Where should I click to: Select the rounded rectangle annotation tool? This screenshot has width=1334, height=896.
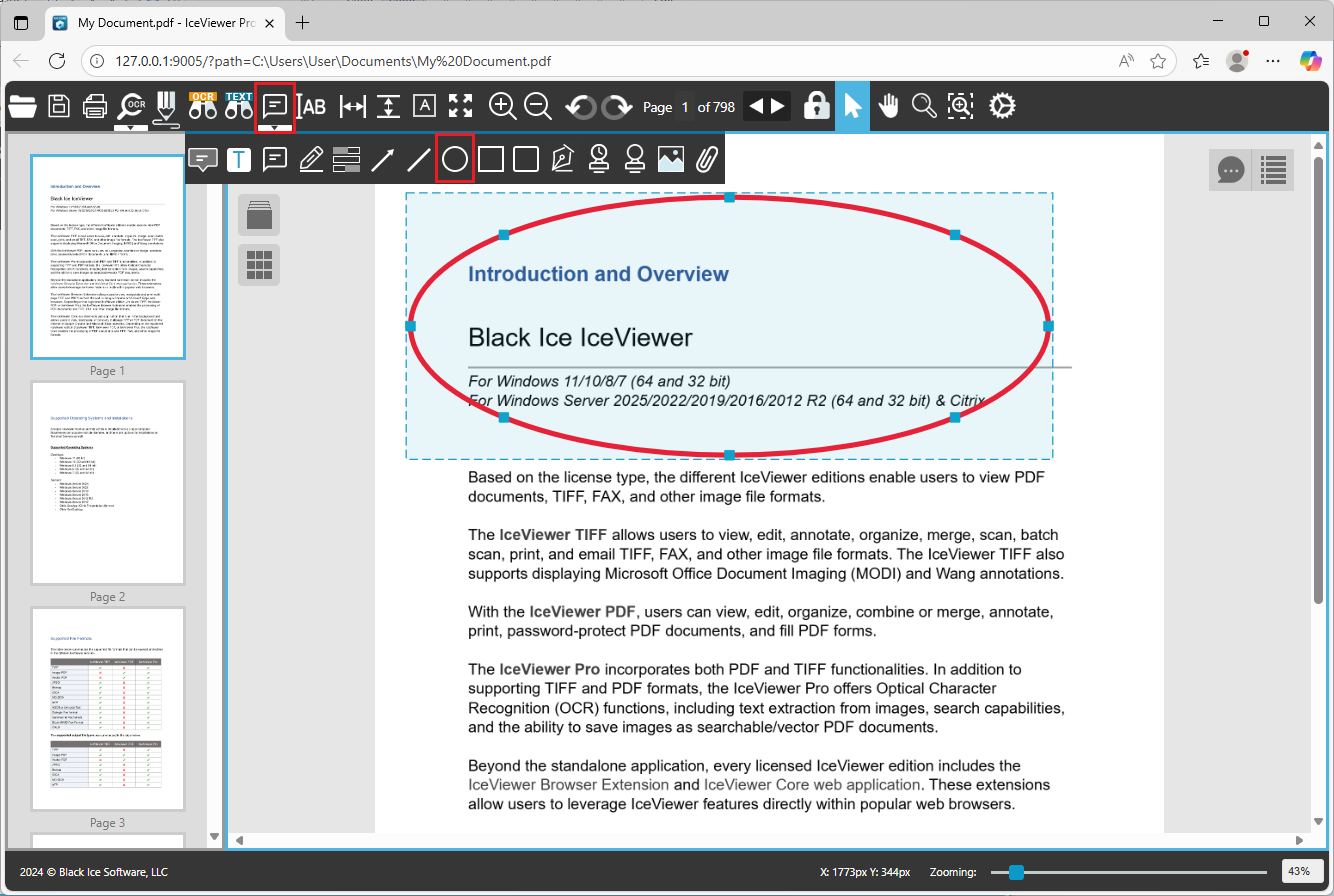[526, 160]
